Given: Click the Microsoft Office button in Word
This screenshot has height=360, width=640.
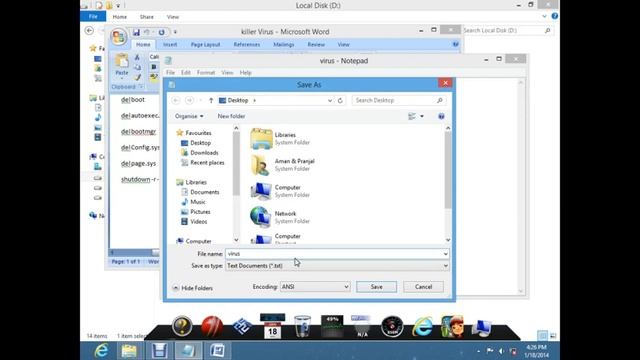Looking at the screenshot, I should [119, 37].
